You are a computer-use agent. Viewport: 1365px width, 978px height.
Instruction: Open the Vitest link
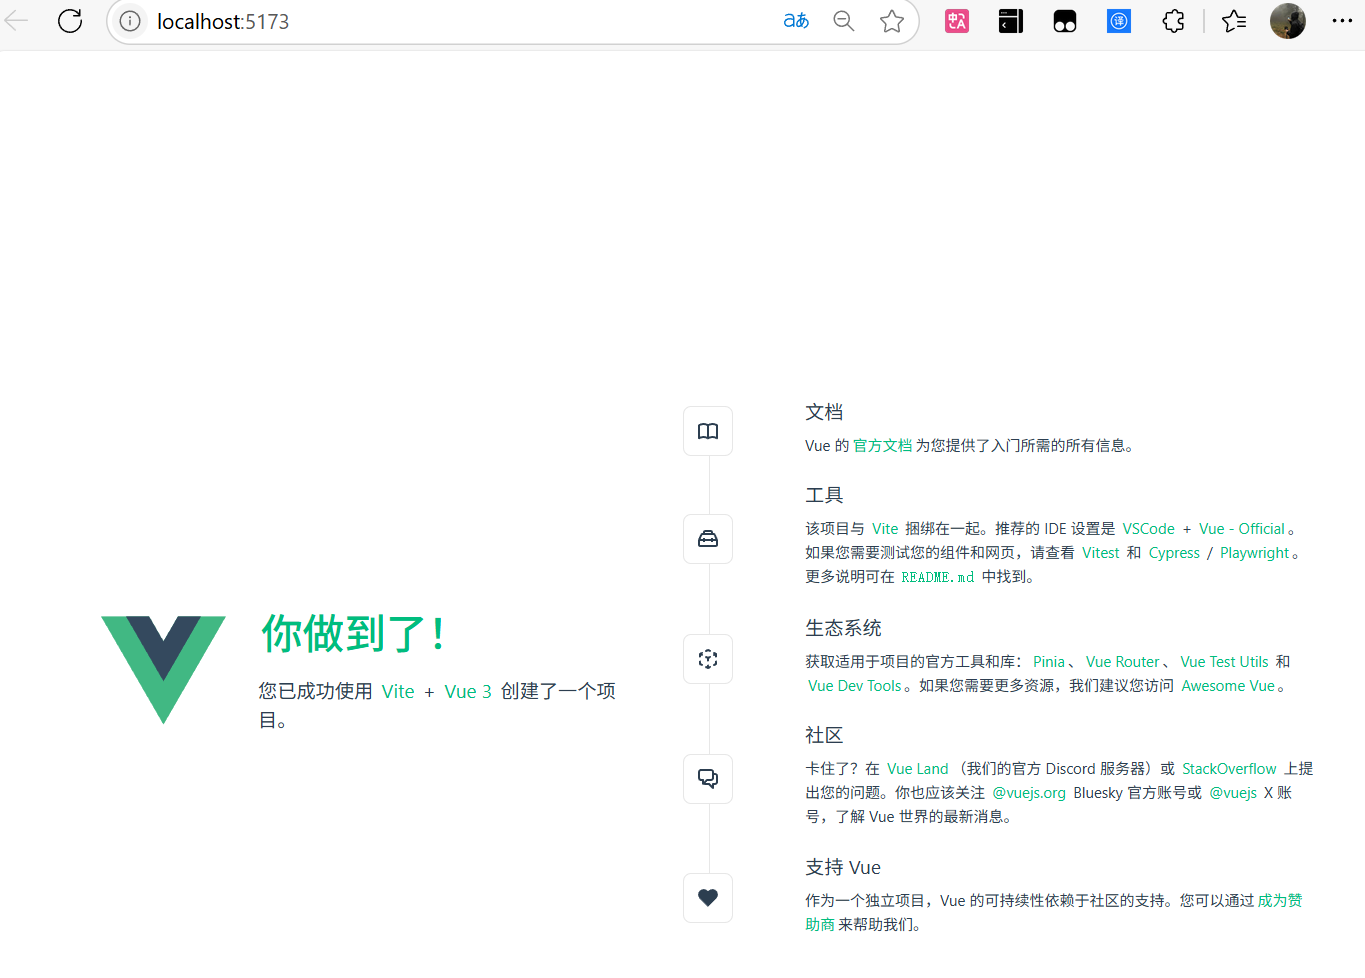coord(1101,553)
